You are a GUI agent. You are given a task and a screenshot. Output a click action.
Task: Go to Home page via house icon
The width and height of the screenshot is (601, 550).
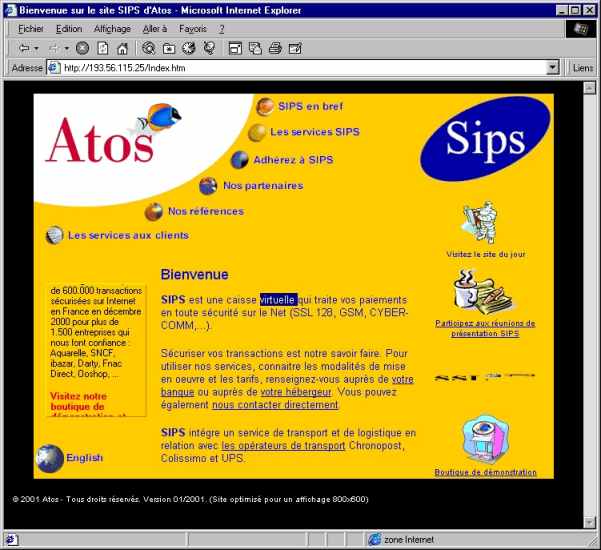click(x=122, y=48)
